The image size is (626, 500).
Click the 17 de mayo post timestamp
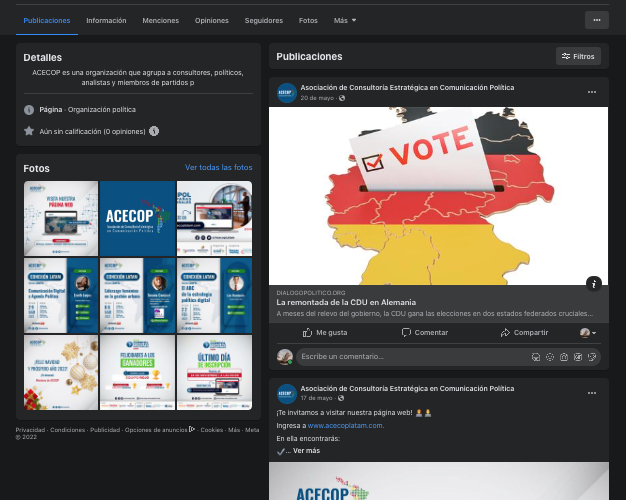point(316,398)
